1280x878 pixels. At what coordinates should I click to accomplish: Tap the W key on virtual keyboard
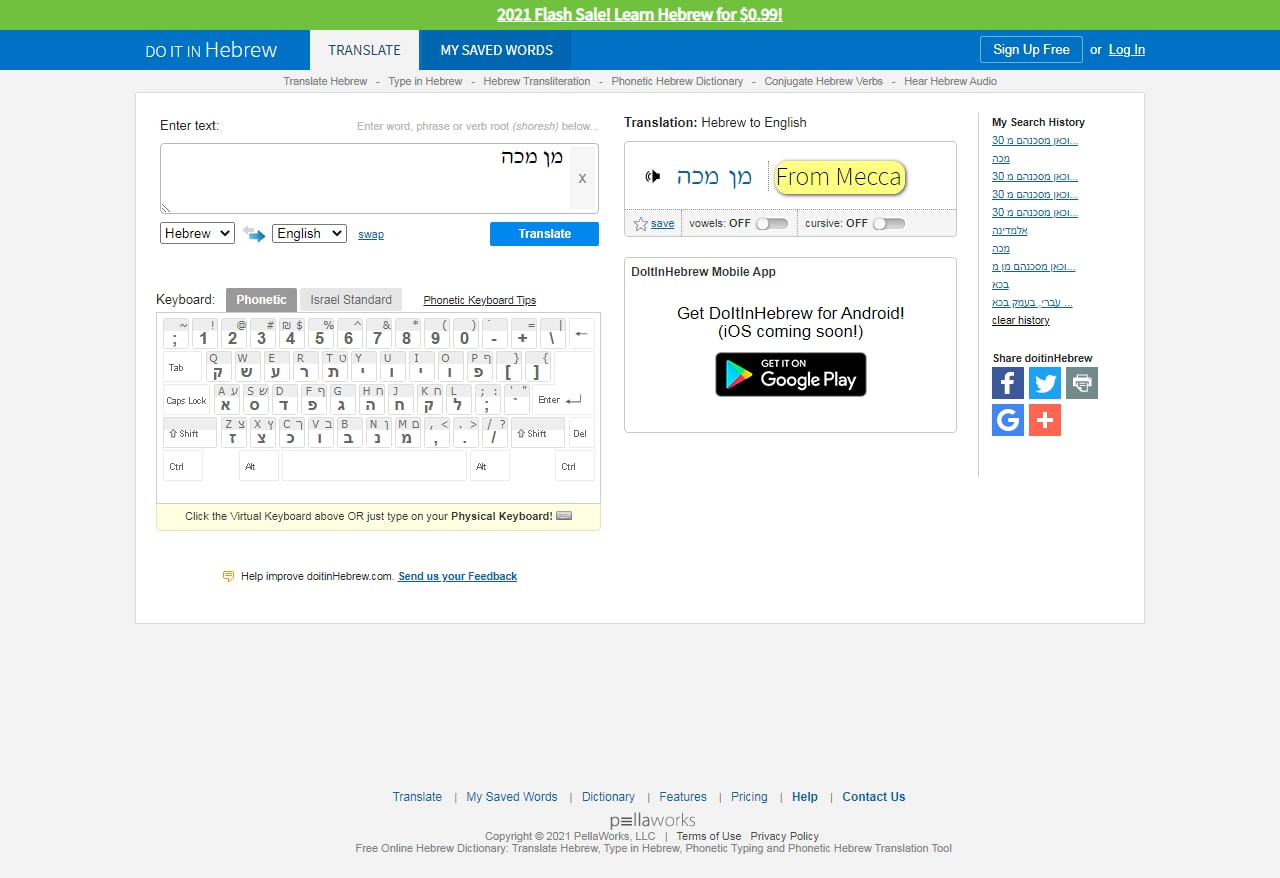[x=248, y=367]
